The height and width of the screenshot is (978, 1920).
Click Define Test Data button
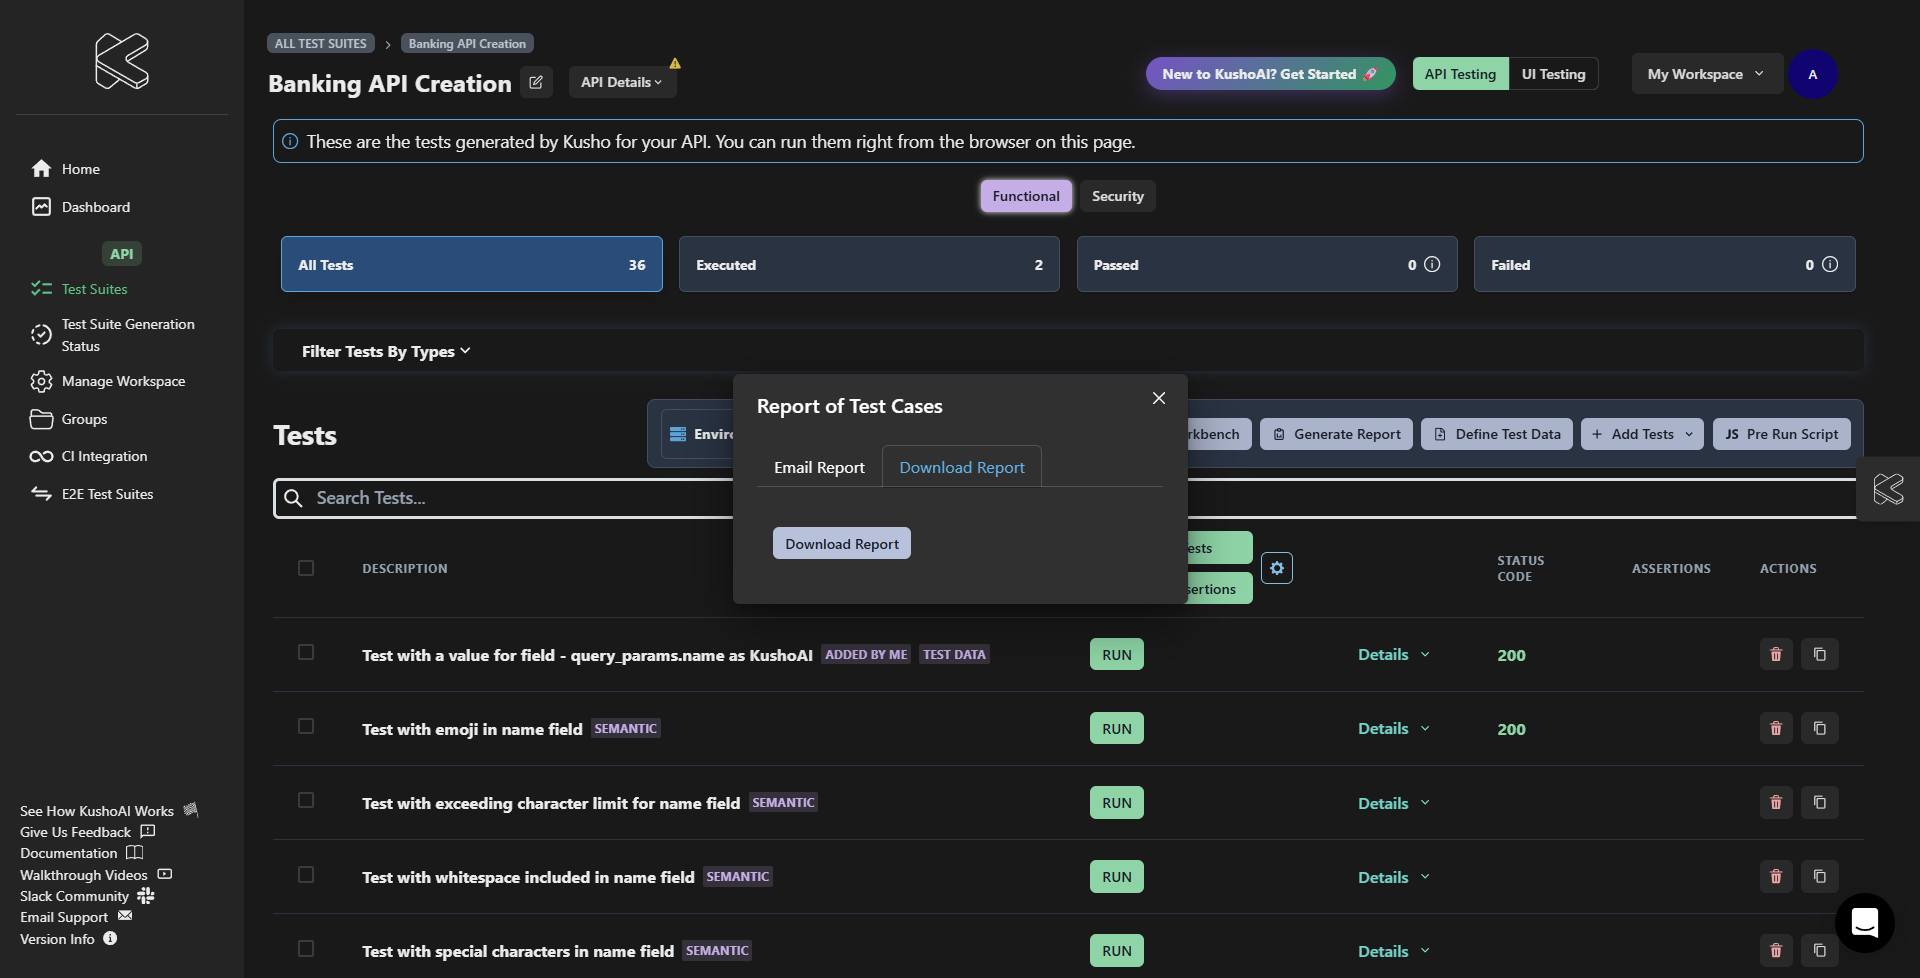click(x=1497, y=434)
